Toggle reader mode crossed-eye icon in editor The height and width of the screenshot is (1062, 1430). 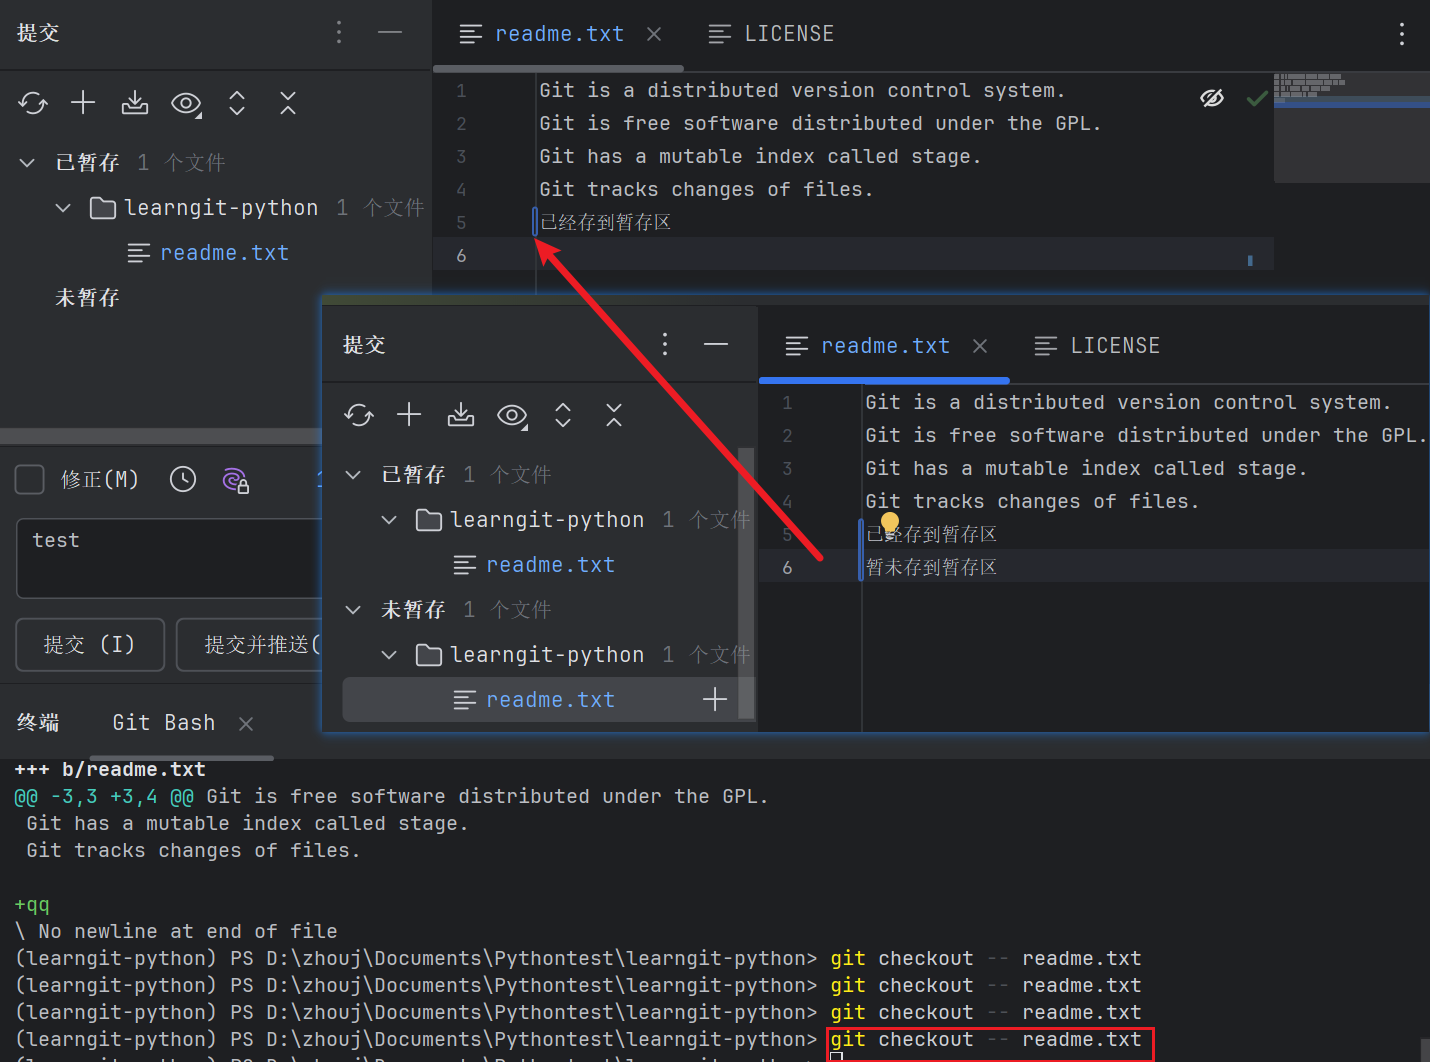coord(1212,98)
